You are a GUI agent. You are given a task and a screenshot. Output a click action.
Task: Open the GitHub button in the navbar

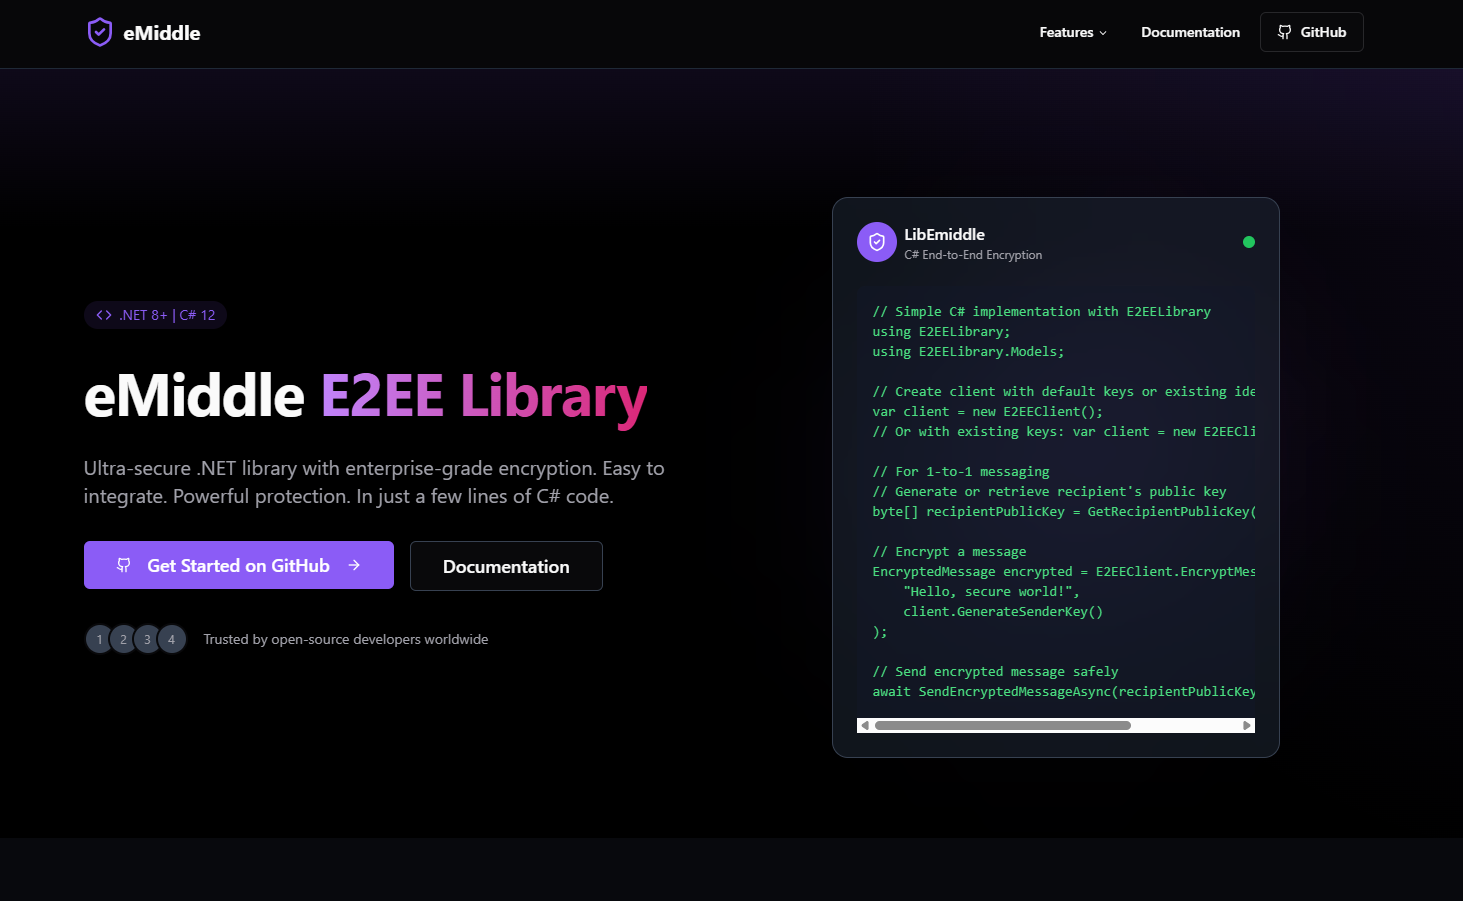point(1311,32)
